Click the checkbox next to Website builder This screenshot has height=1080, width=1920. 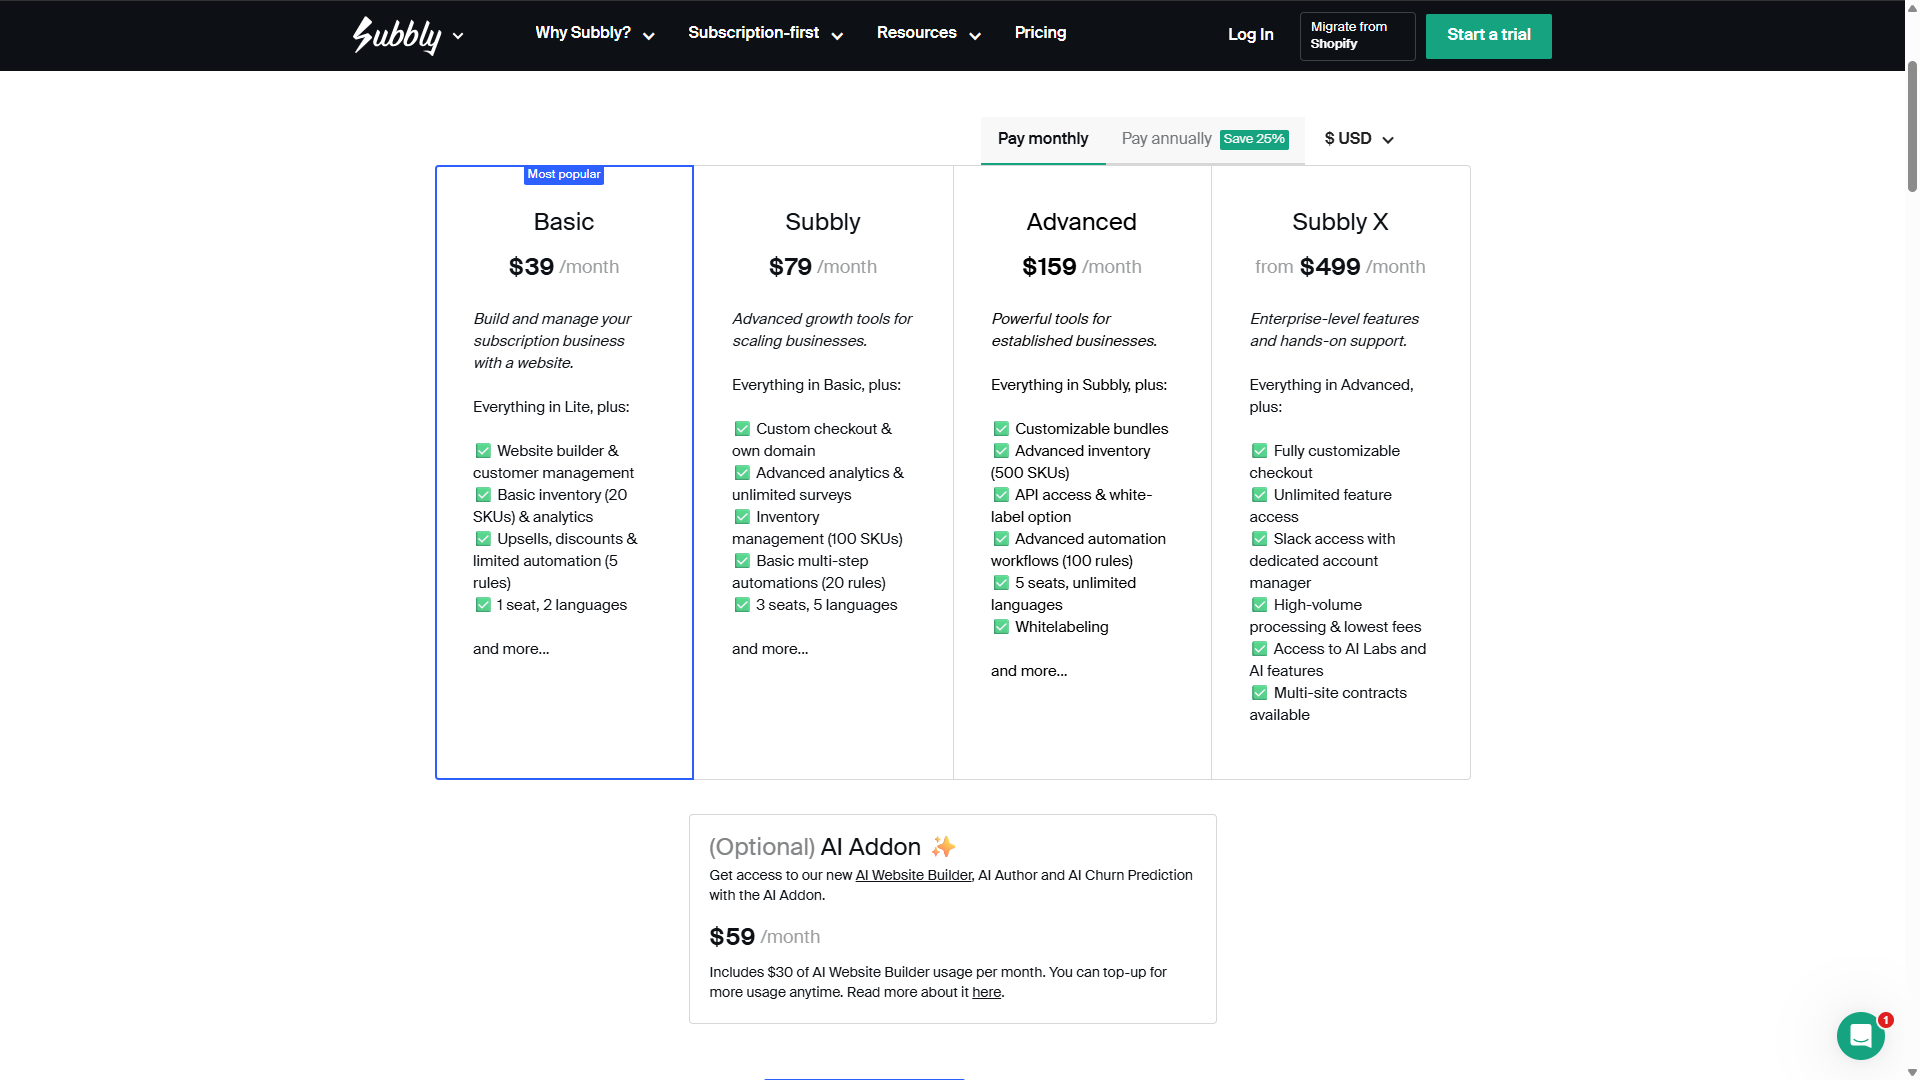(483, 451)
